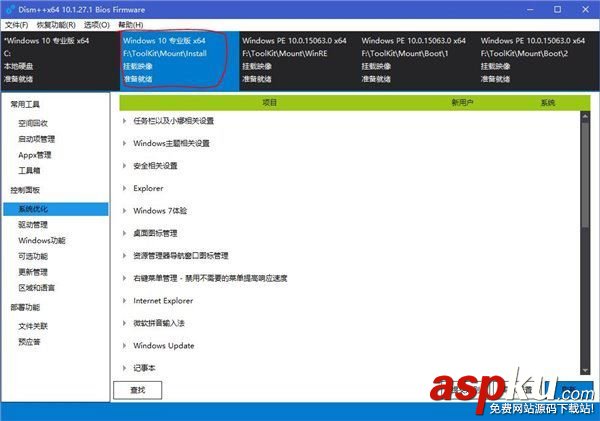Select the F:\ToolKit\Mount\Boot\2 image tile

click(538, 60)
